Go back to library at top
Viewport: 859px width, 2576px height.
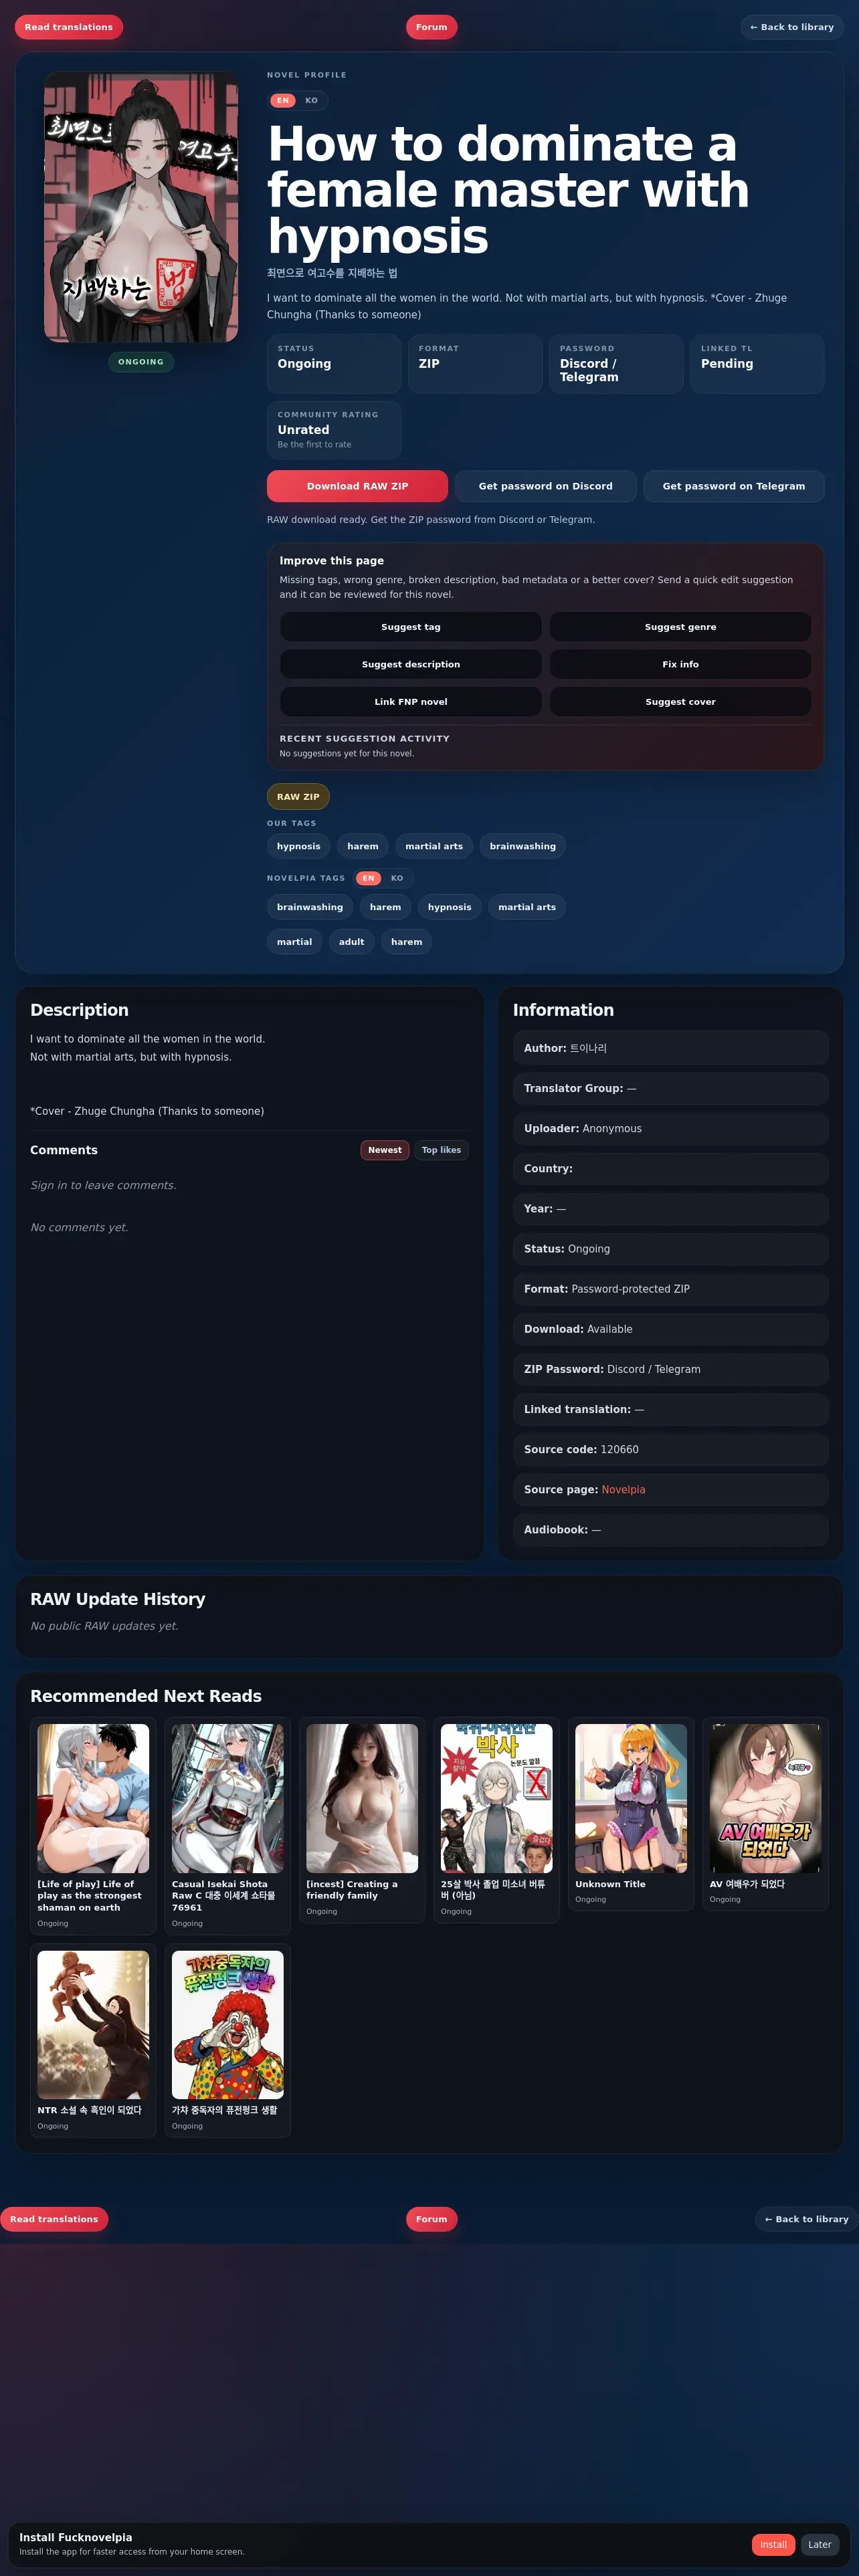pyautogui.click(x=792, y=27)
